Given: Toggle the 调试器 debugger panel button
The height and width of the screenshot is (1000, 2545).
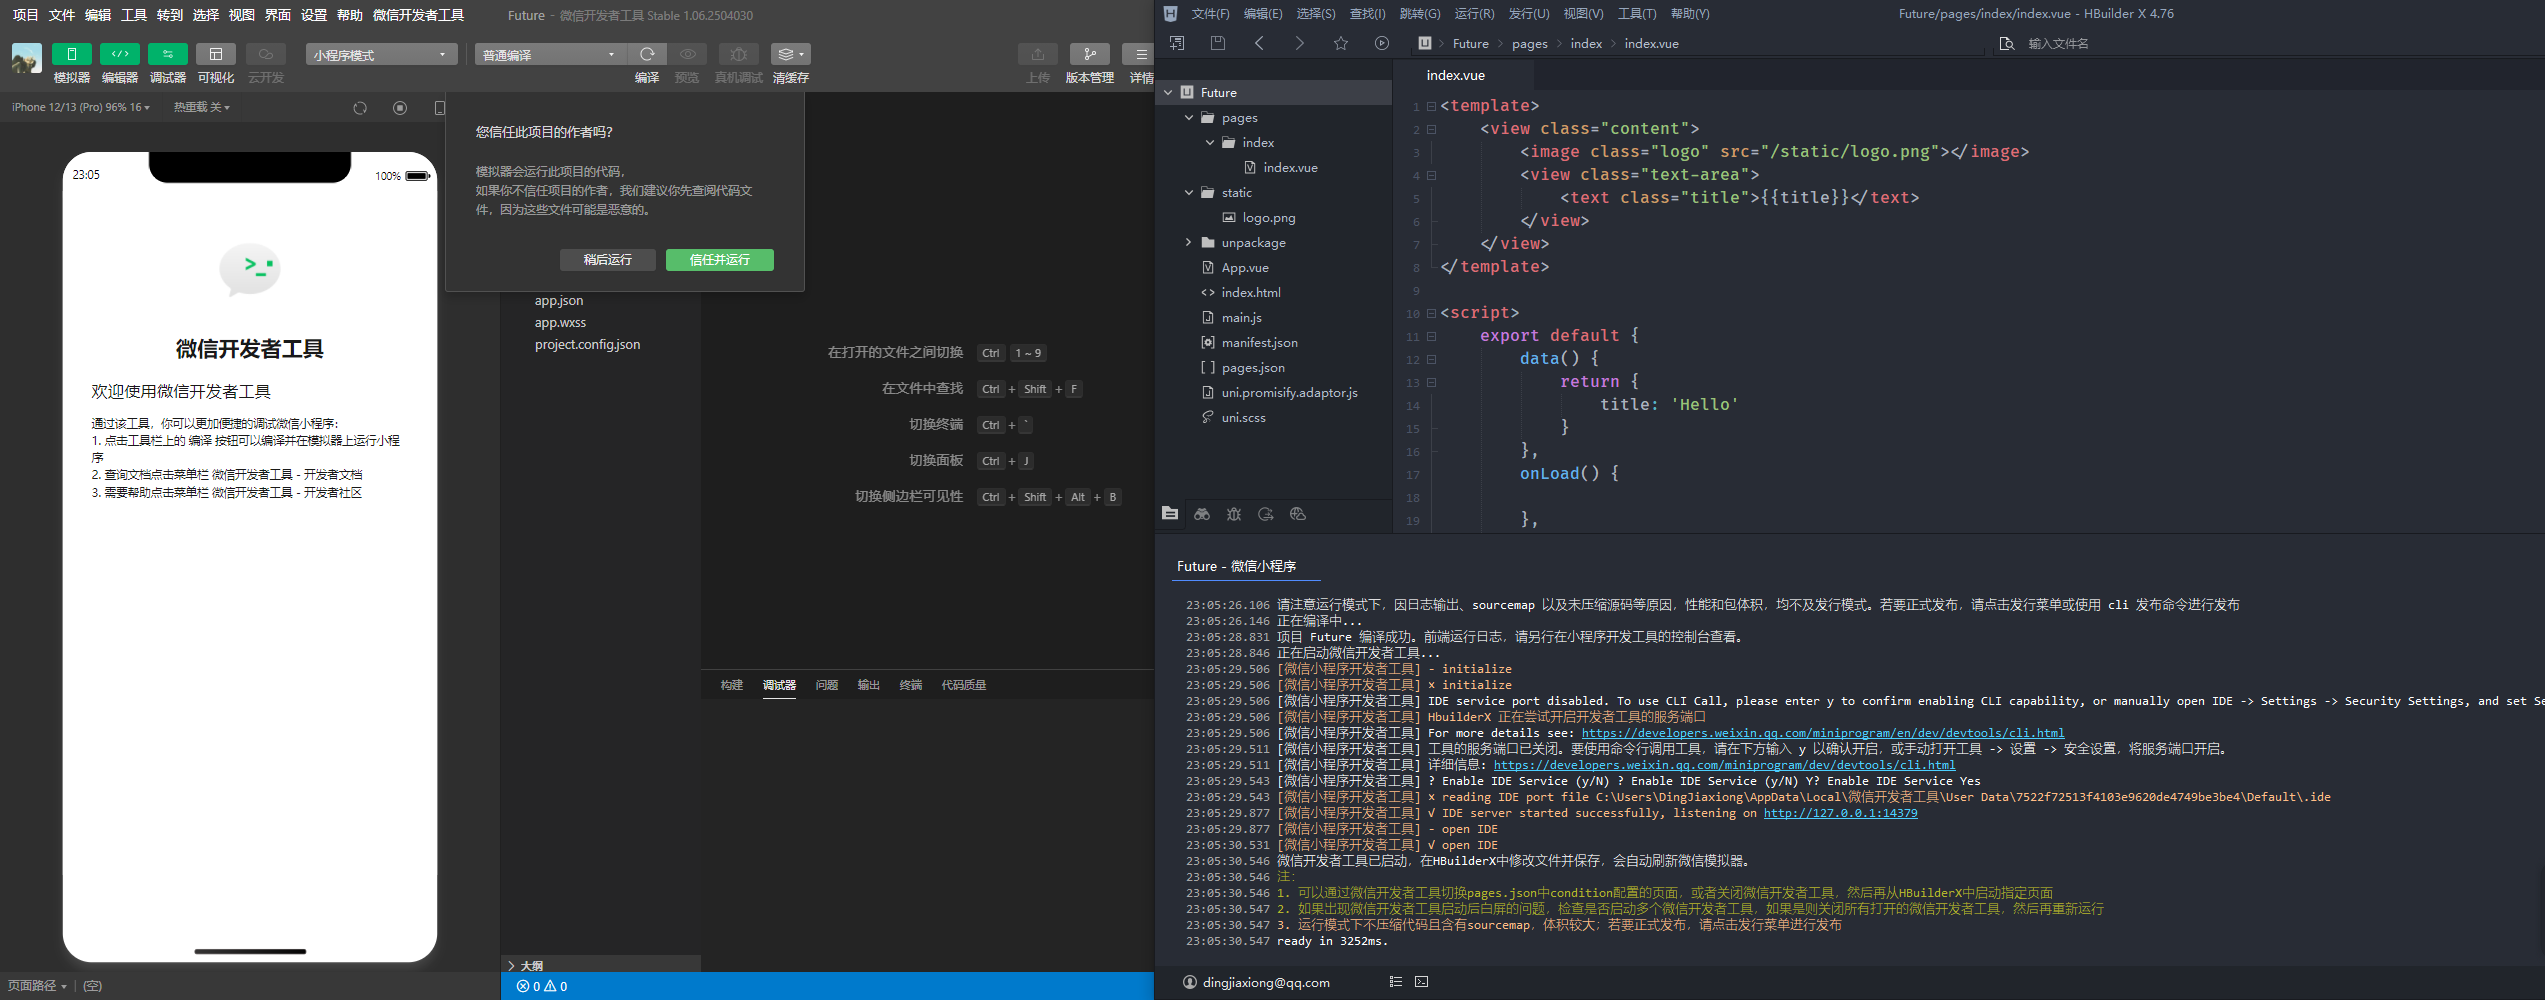Looking at the screenshot, I should (x=167, y=54).
